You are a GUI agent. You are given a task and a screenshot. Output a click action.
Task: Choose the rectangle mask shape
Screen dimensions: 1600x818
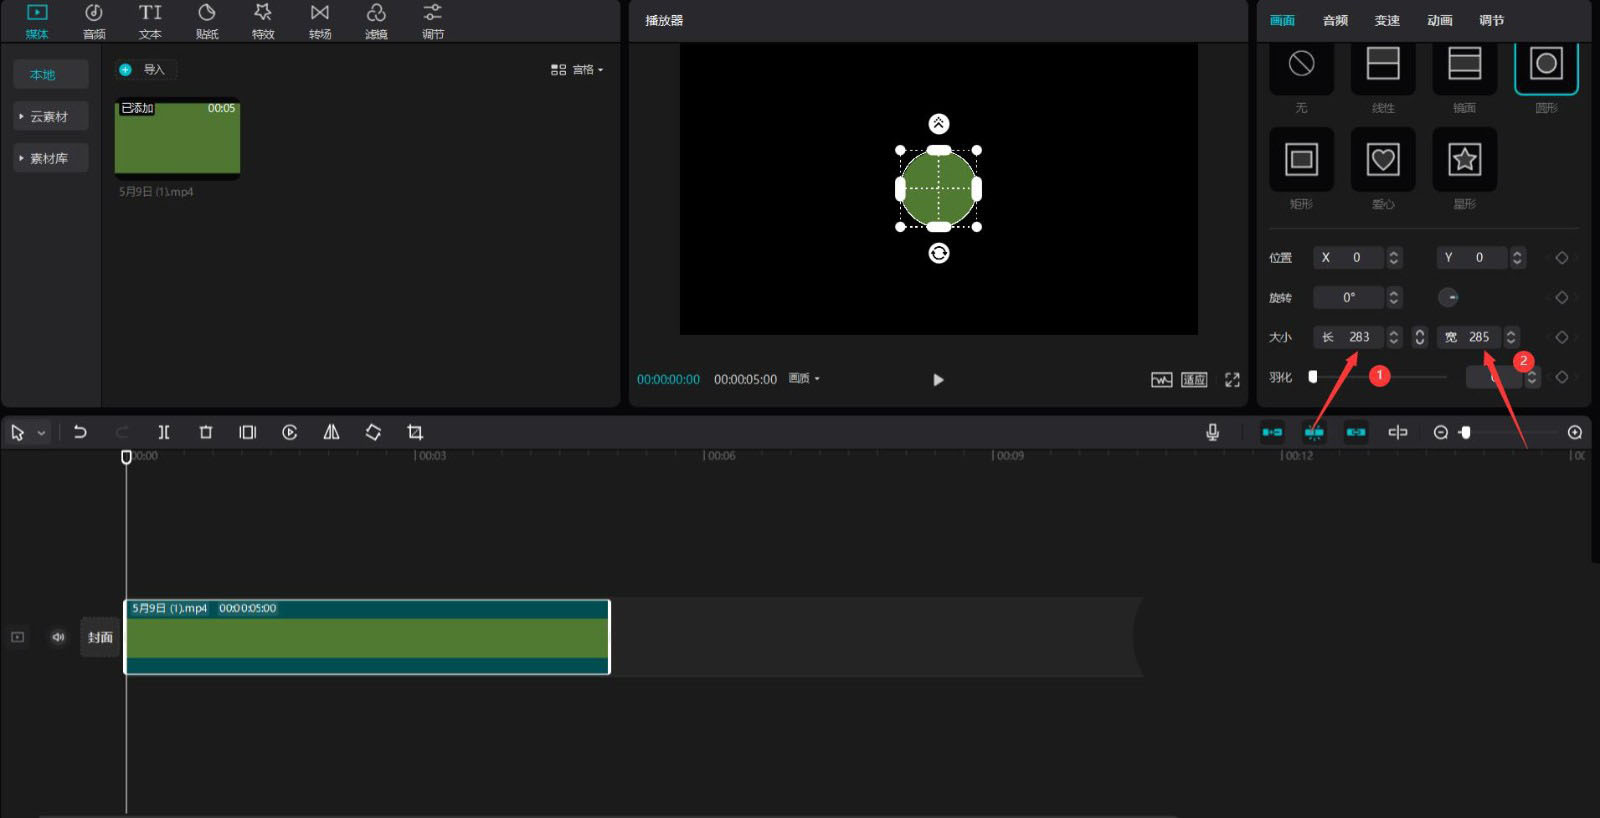point(1301,160)
